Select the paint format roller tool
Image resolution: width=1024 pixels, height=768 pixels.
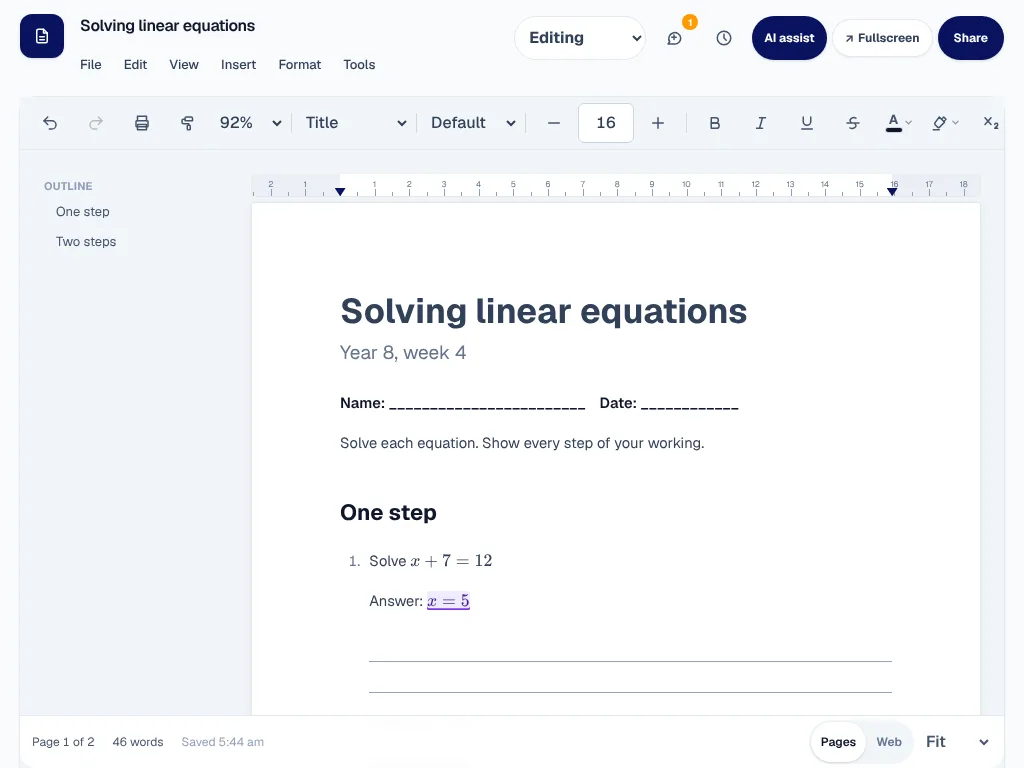pos(187,123)
